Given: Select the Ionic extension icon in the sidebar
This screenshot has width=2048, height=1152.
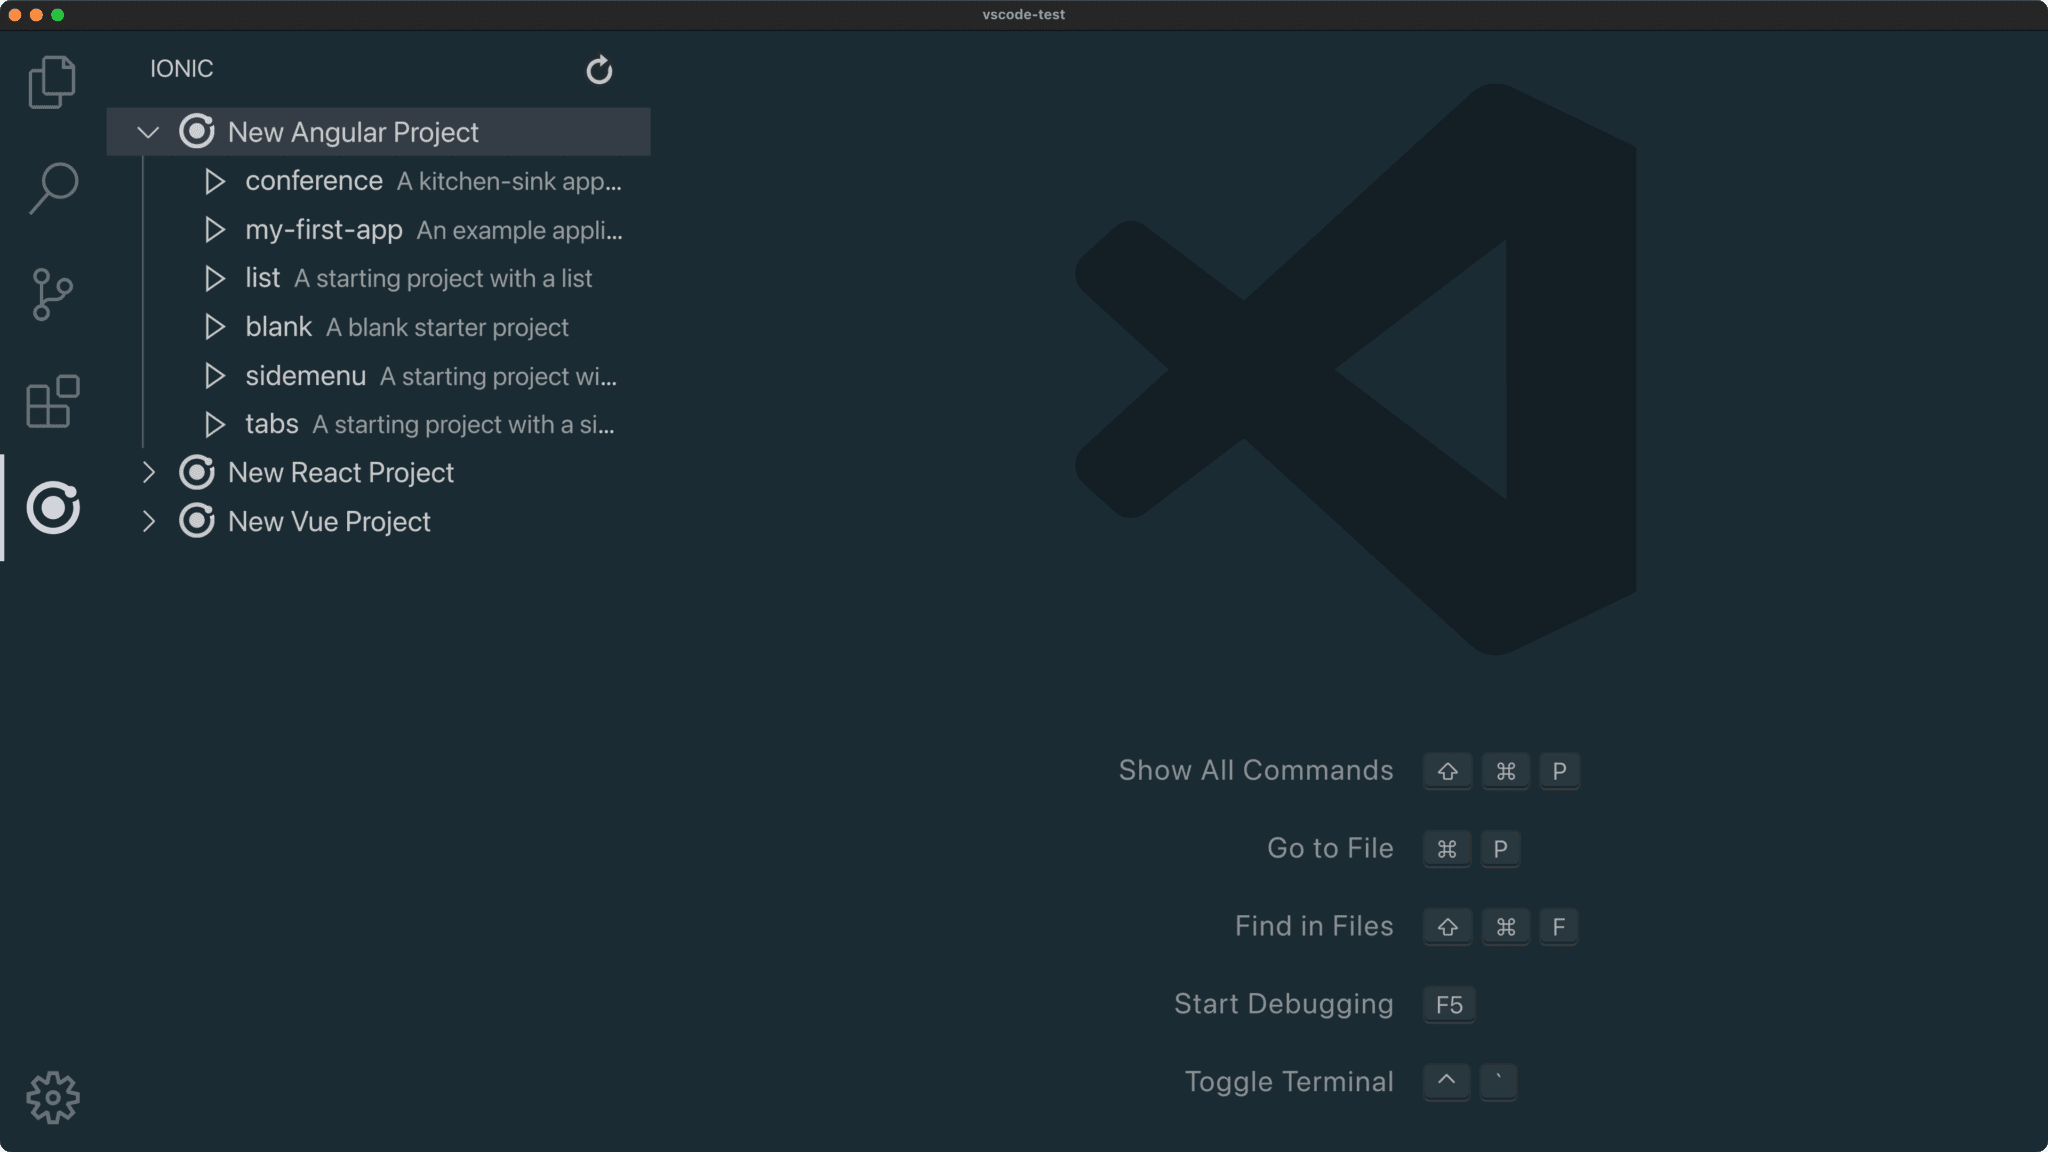Looking at the screenshot, I should pos(51,509).
